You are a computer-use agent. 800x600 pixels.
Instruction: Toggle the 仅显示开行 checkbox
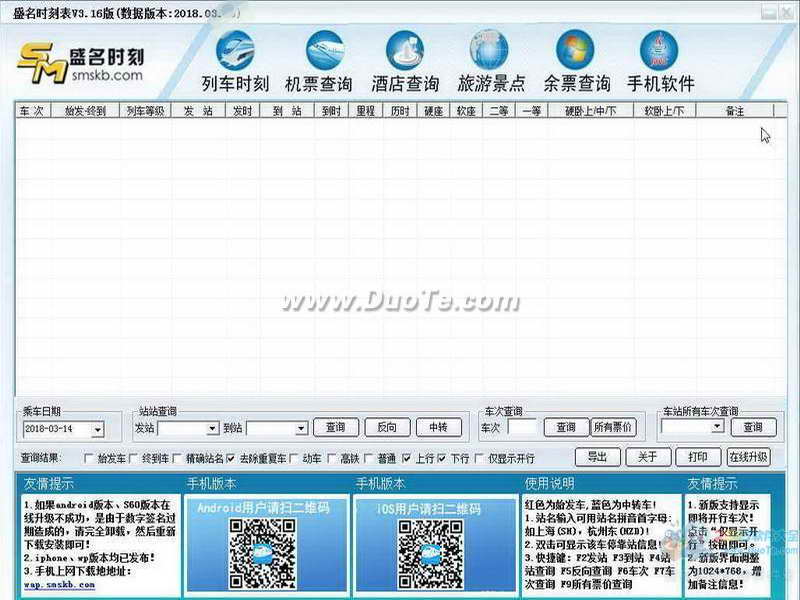point(479,459)
